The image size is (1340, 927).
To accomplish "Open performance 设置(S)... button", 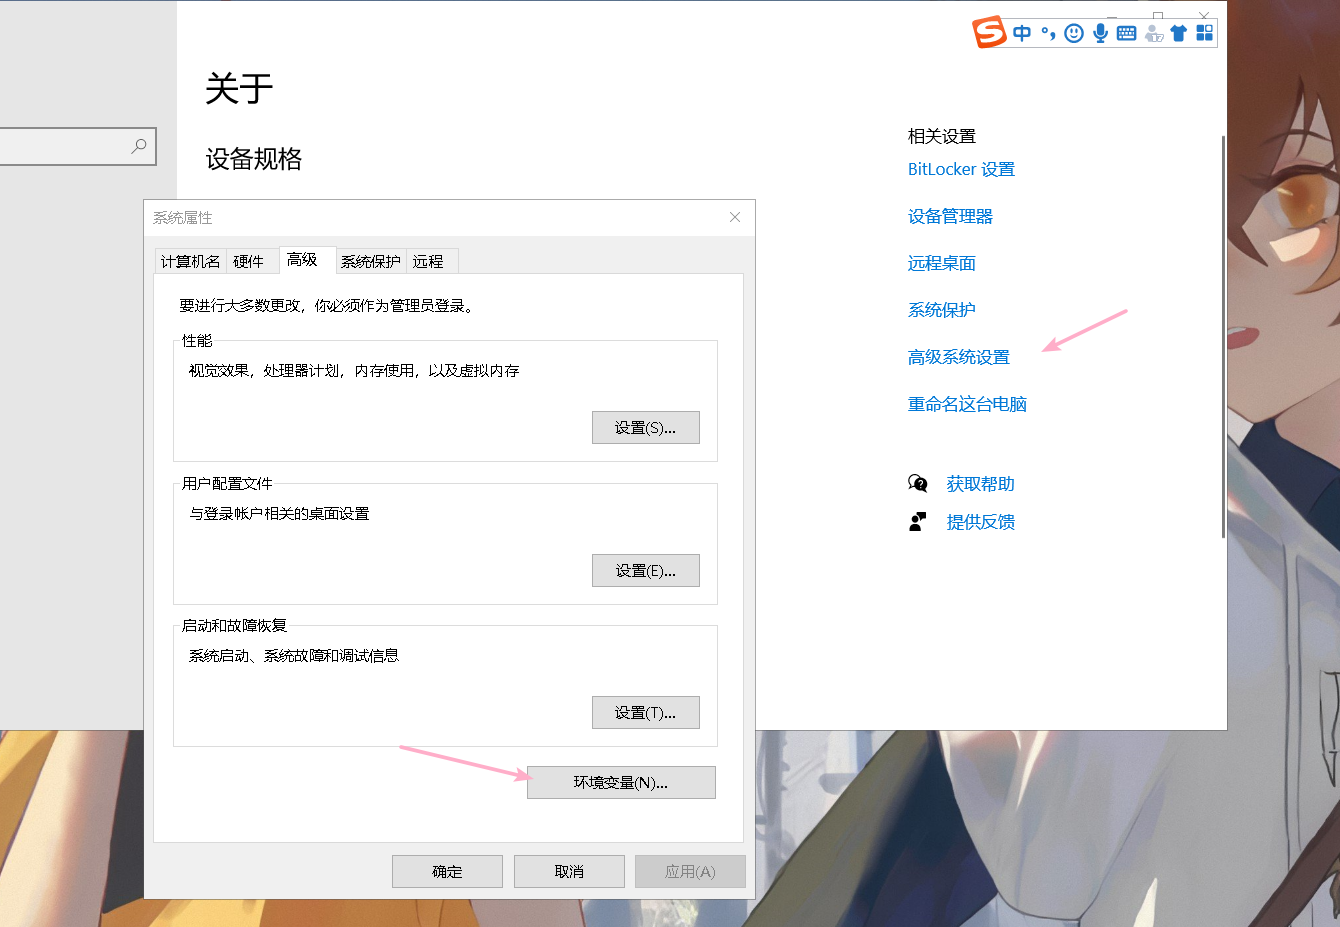I will (x=645, y=427).
